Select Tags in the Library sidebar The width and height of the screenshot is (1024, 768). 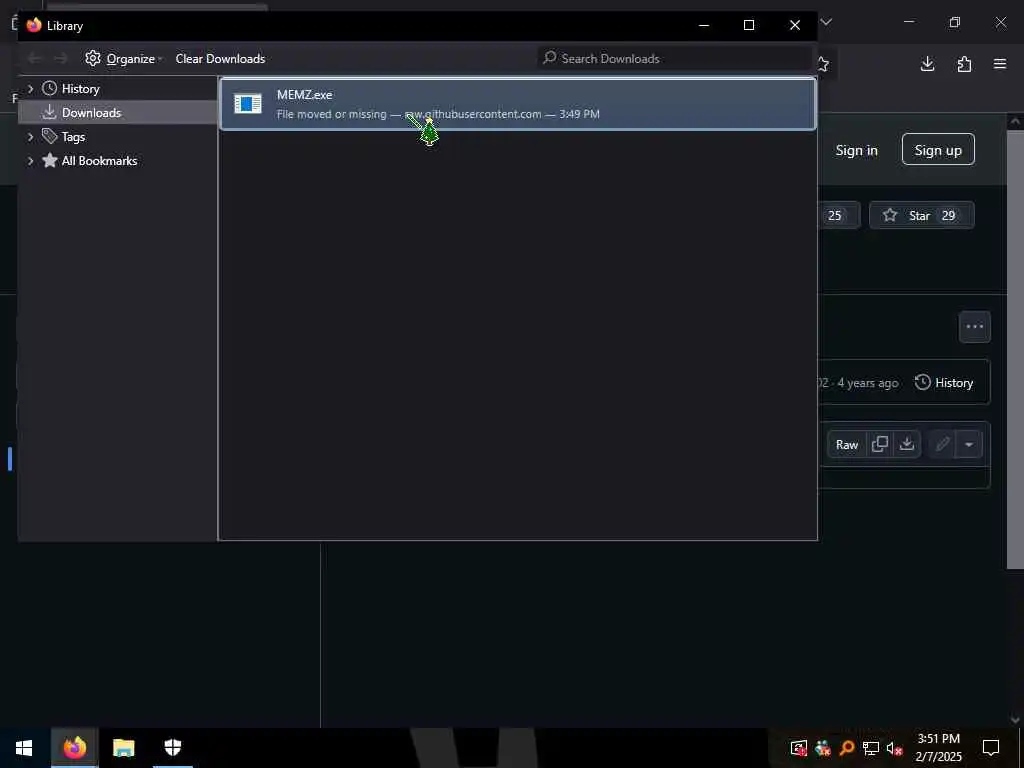[x=73, y=137]
